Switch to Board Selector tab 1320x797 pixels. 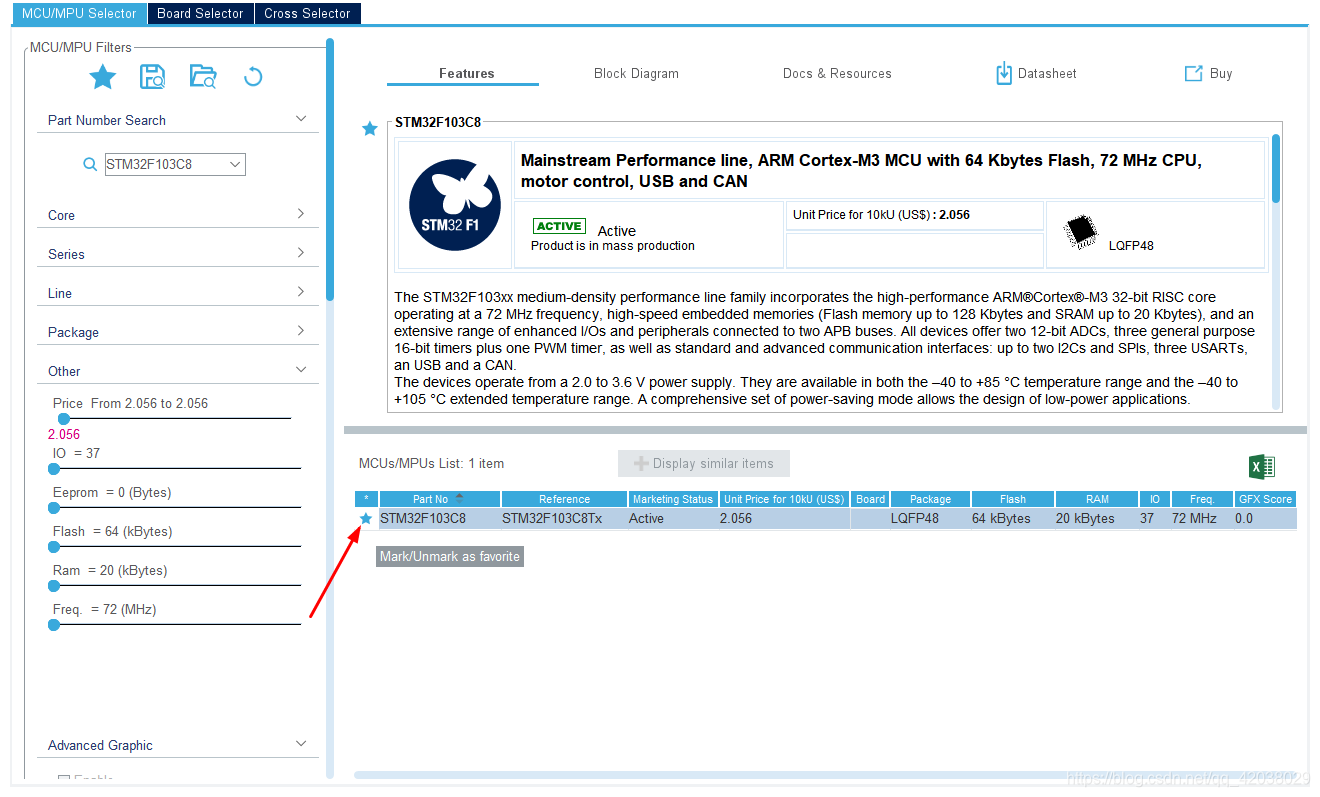[x=200, y=13]
